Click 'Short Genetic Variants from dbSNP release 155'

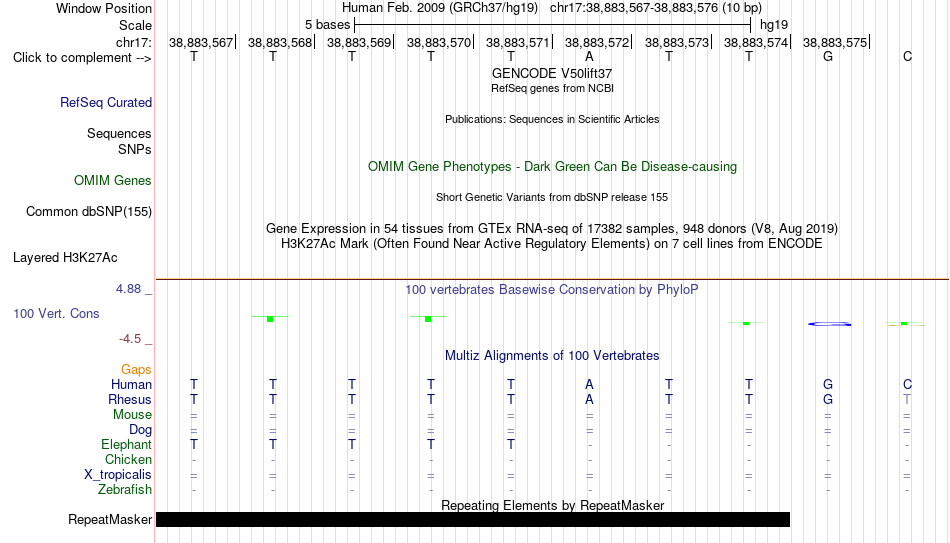click(x=552, y=198)
